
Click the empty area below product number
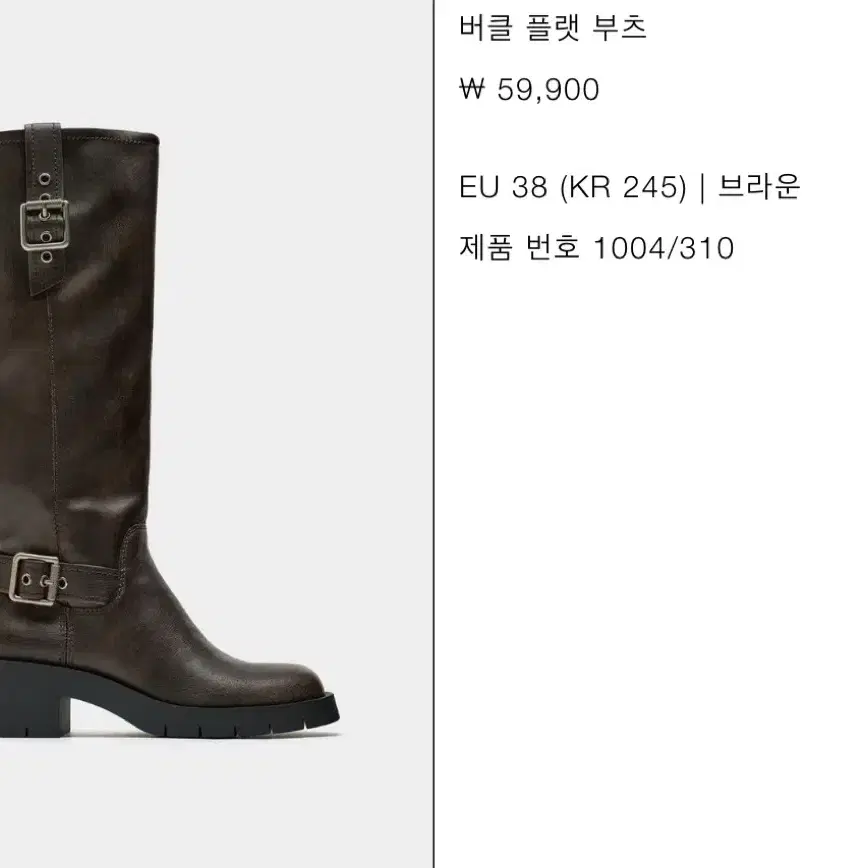pos(651,554)
